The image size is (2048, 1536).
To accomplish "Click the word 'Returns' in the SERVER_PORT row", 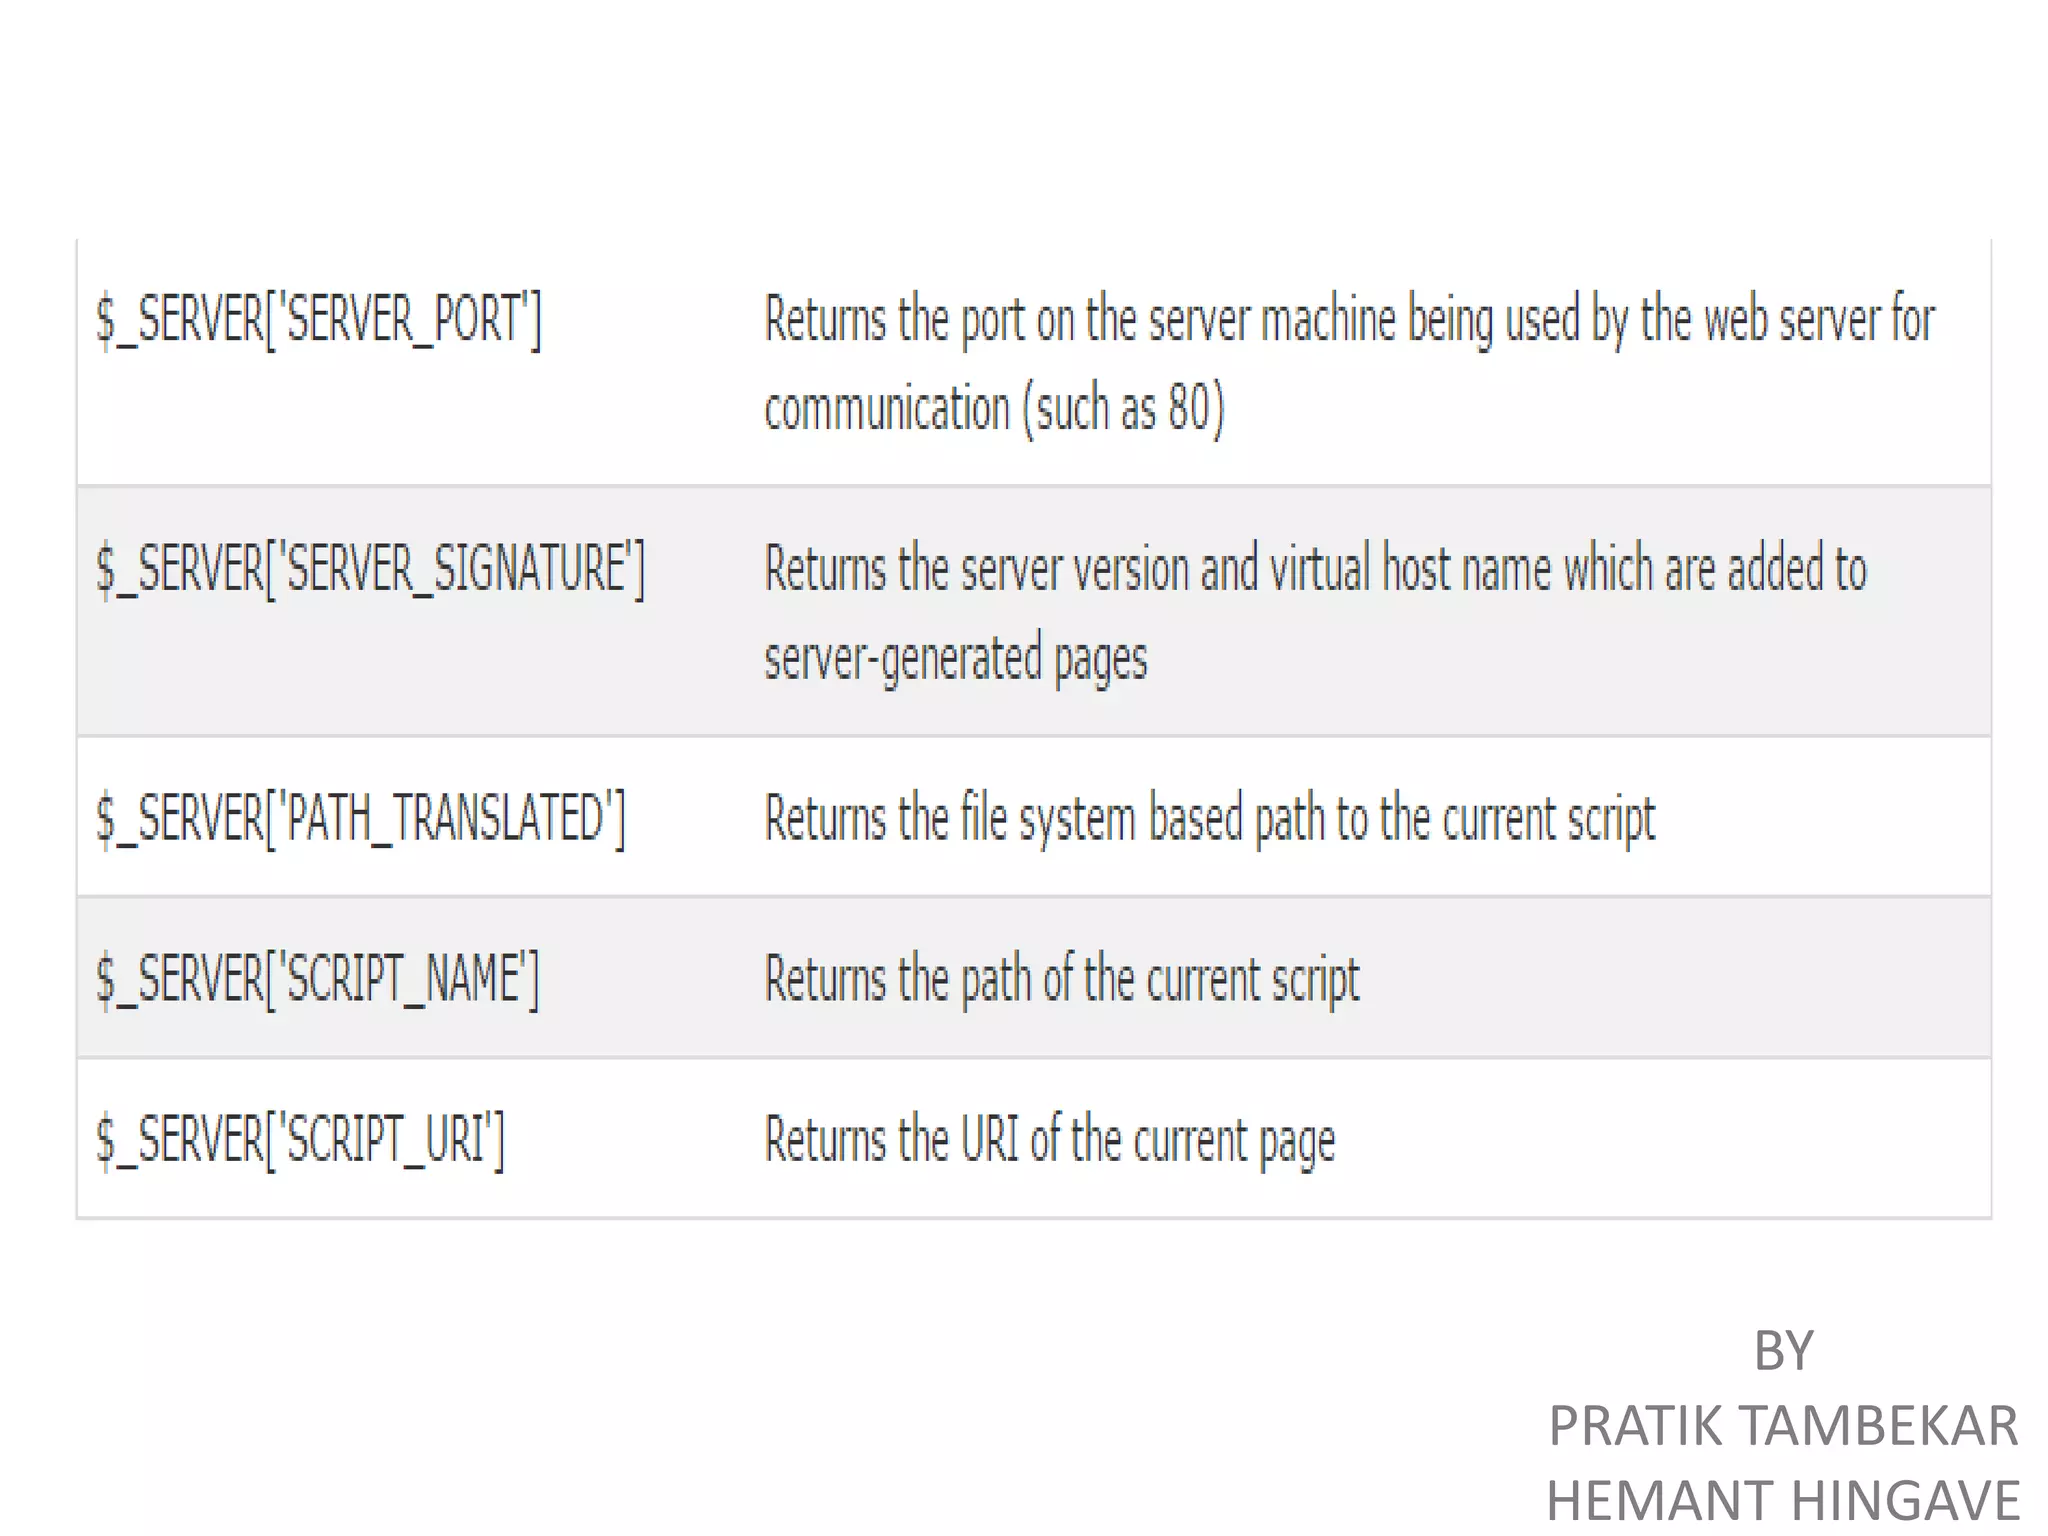I will (x=826, y=320).
